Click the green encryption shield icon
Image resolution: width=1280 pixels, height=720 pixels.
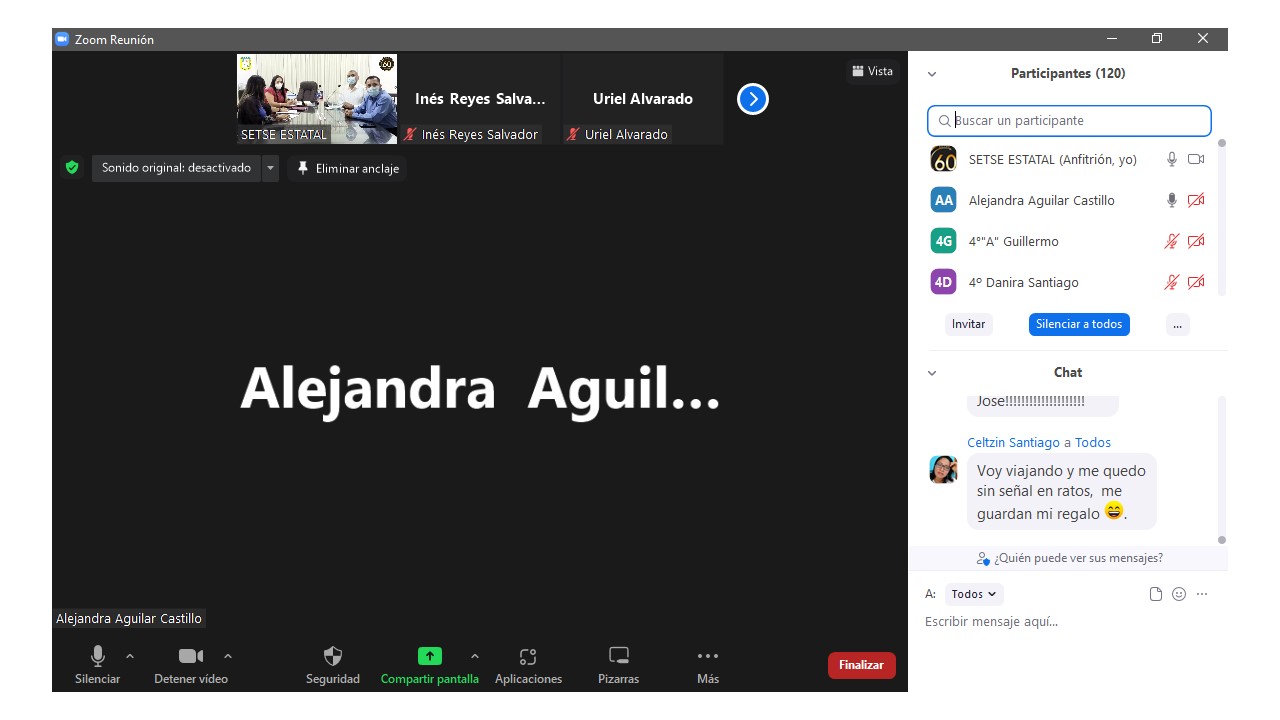point(72,167)
